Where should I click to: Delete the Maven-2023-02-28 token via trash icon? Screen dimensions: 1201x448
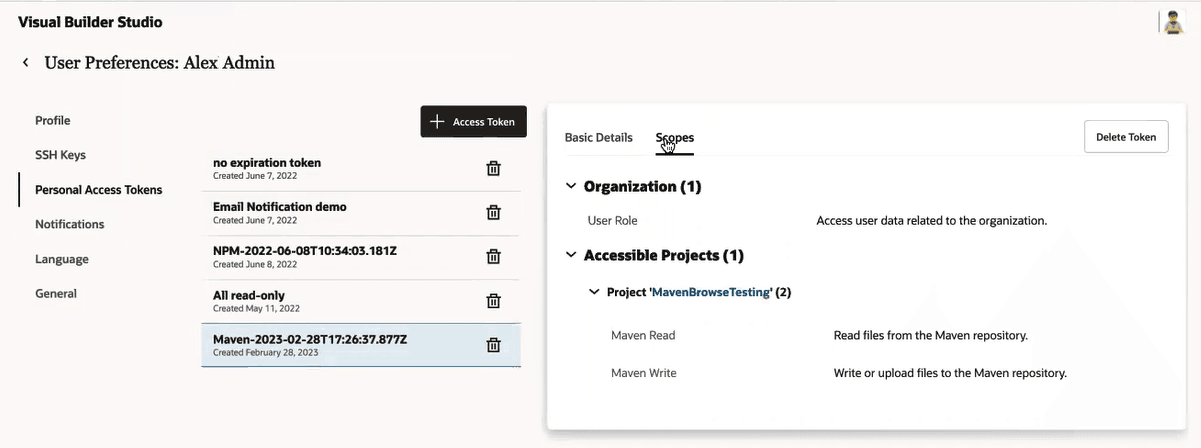click(x=493, y=345)
